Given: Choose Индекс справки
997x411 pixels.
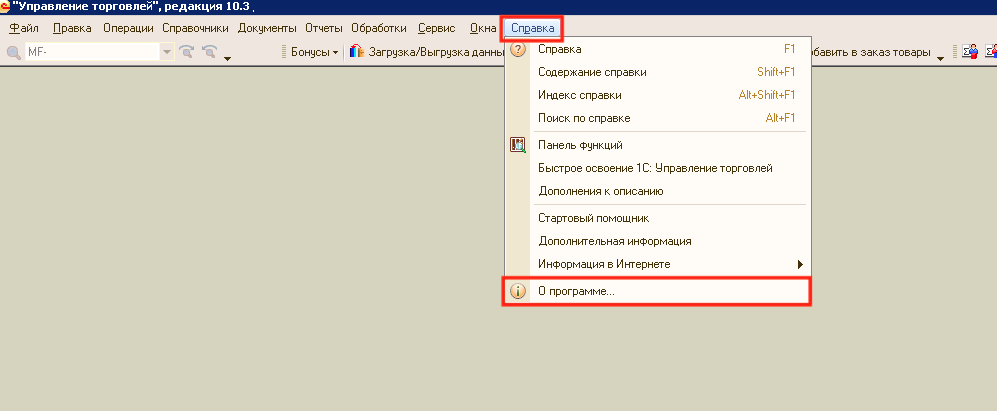Looking at the screenshot, I should pyautogui.click(x=658, y=95).
